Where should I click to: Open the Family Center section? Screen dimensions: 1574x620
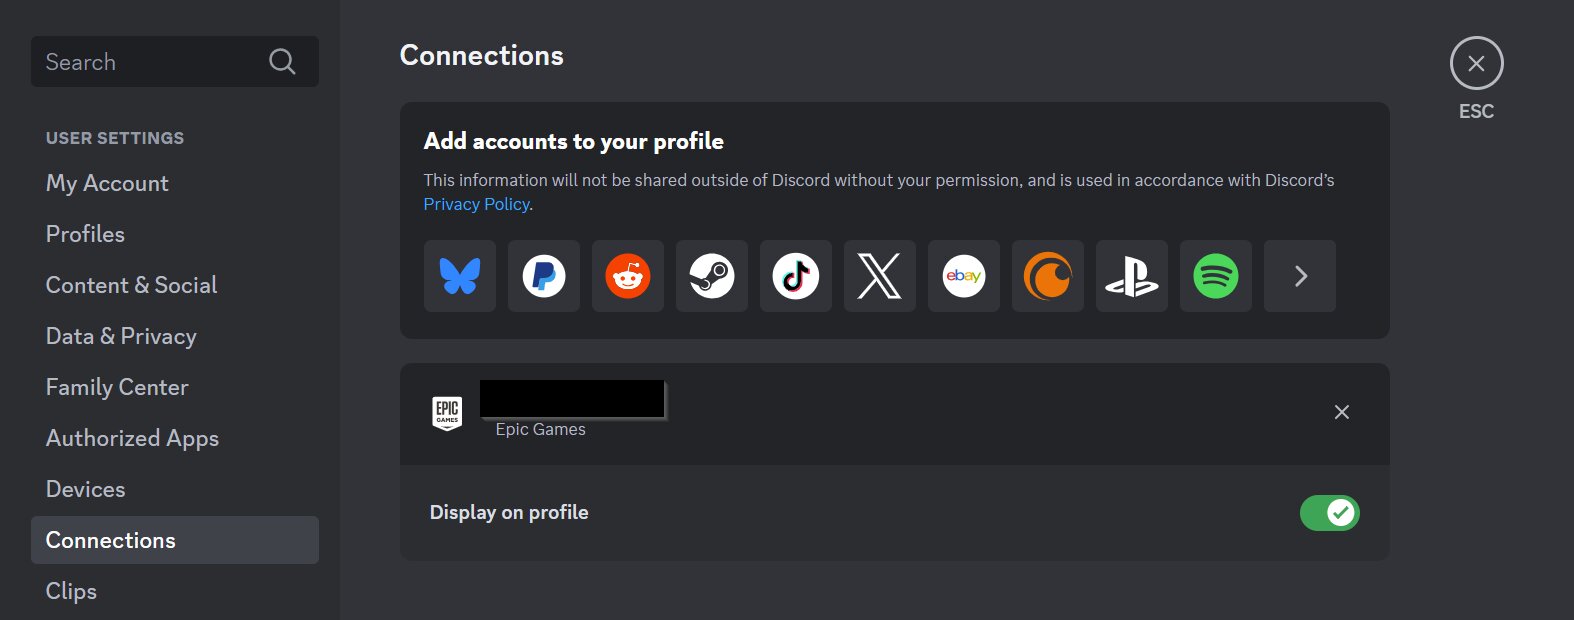(x=117, y=387)
